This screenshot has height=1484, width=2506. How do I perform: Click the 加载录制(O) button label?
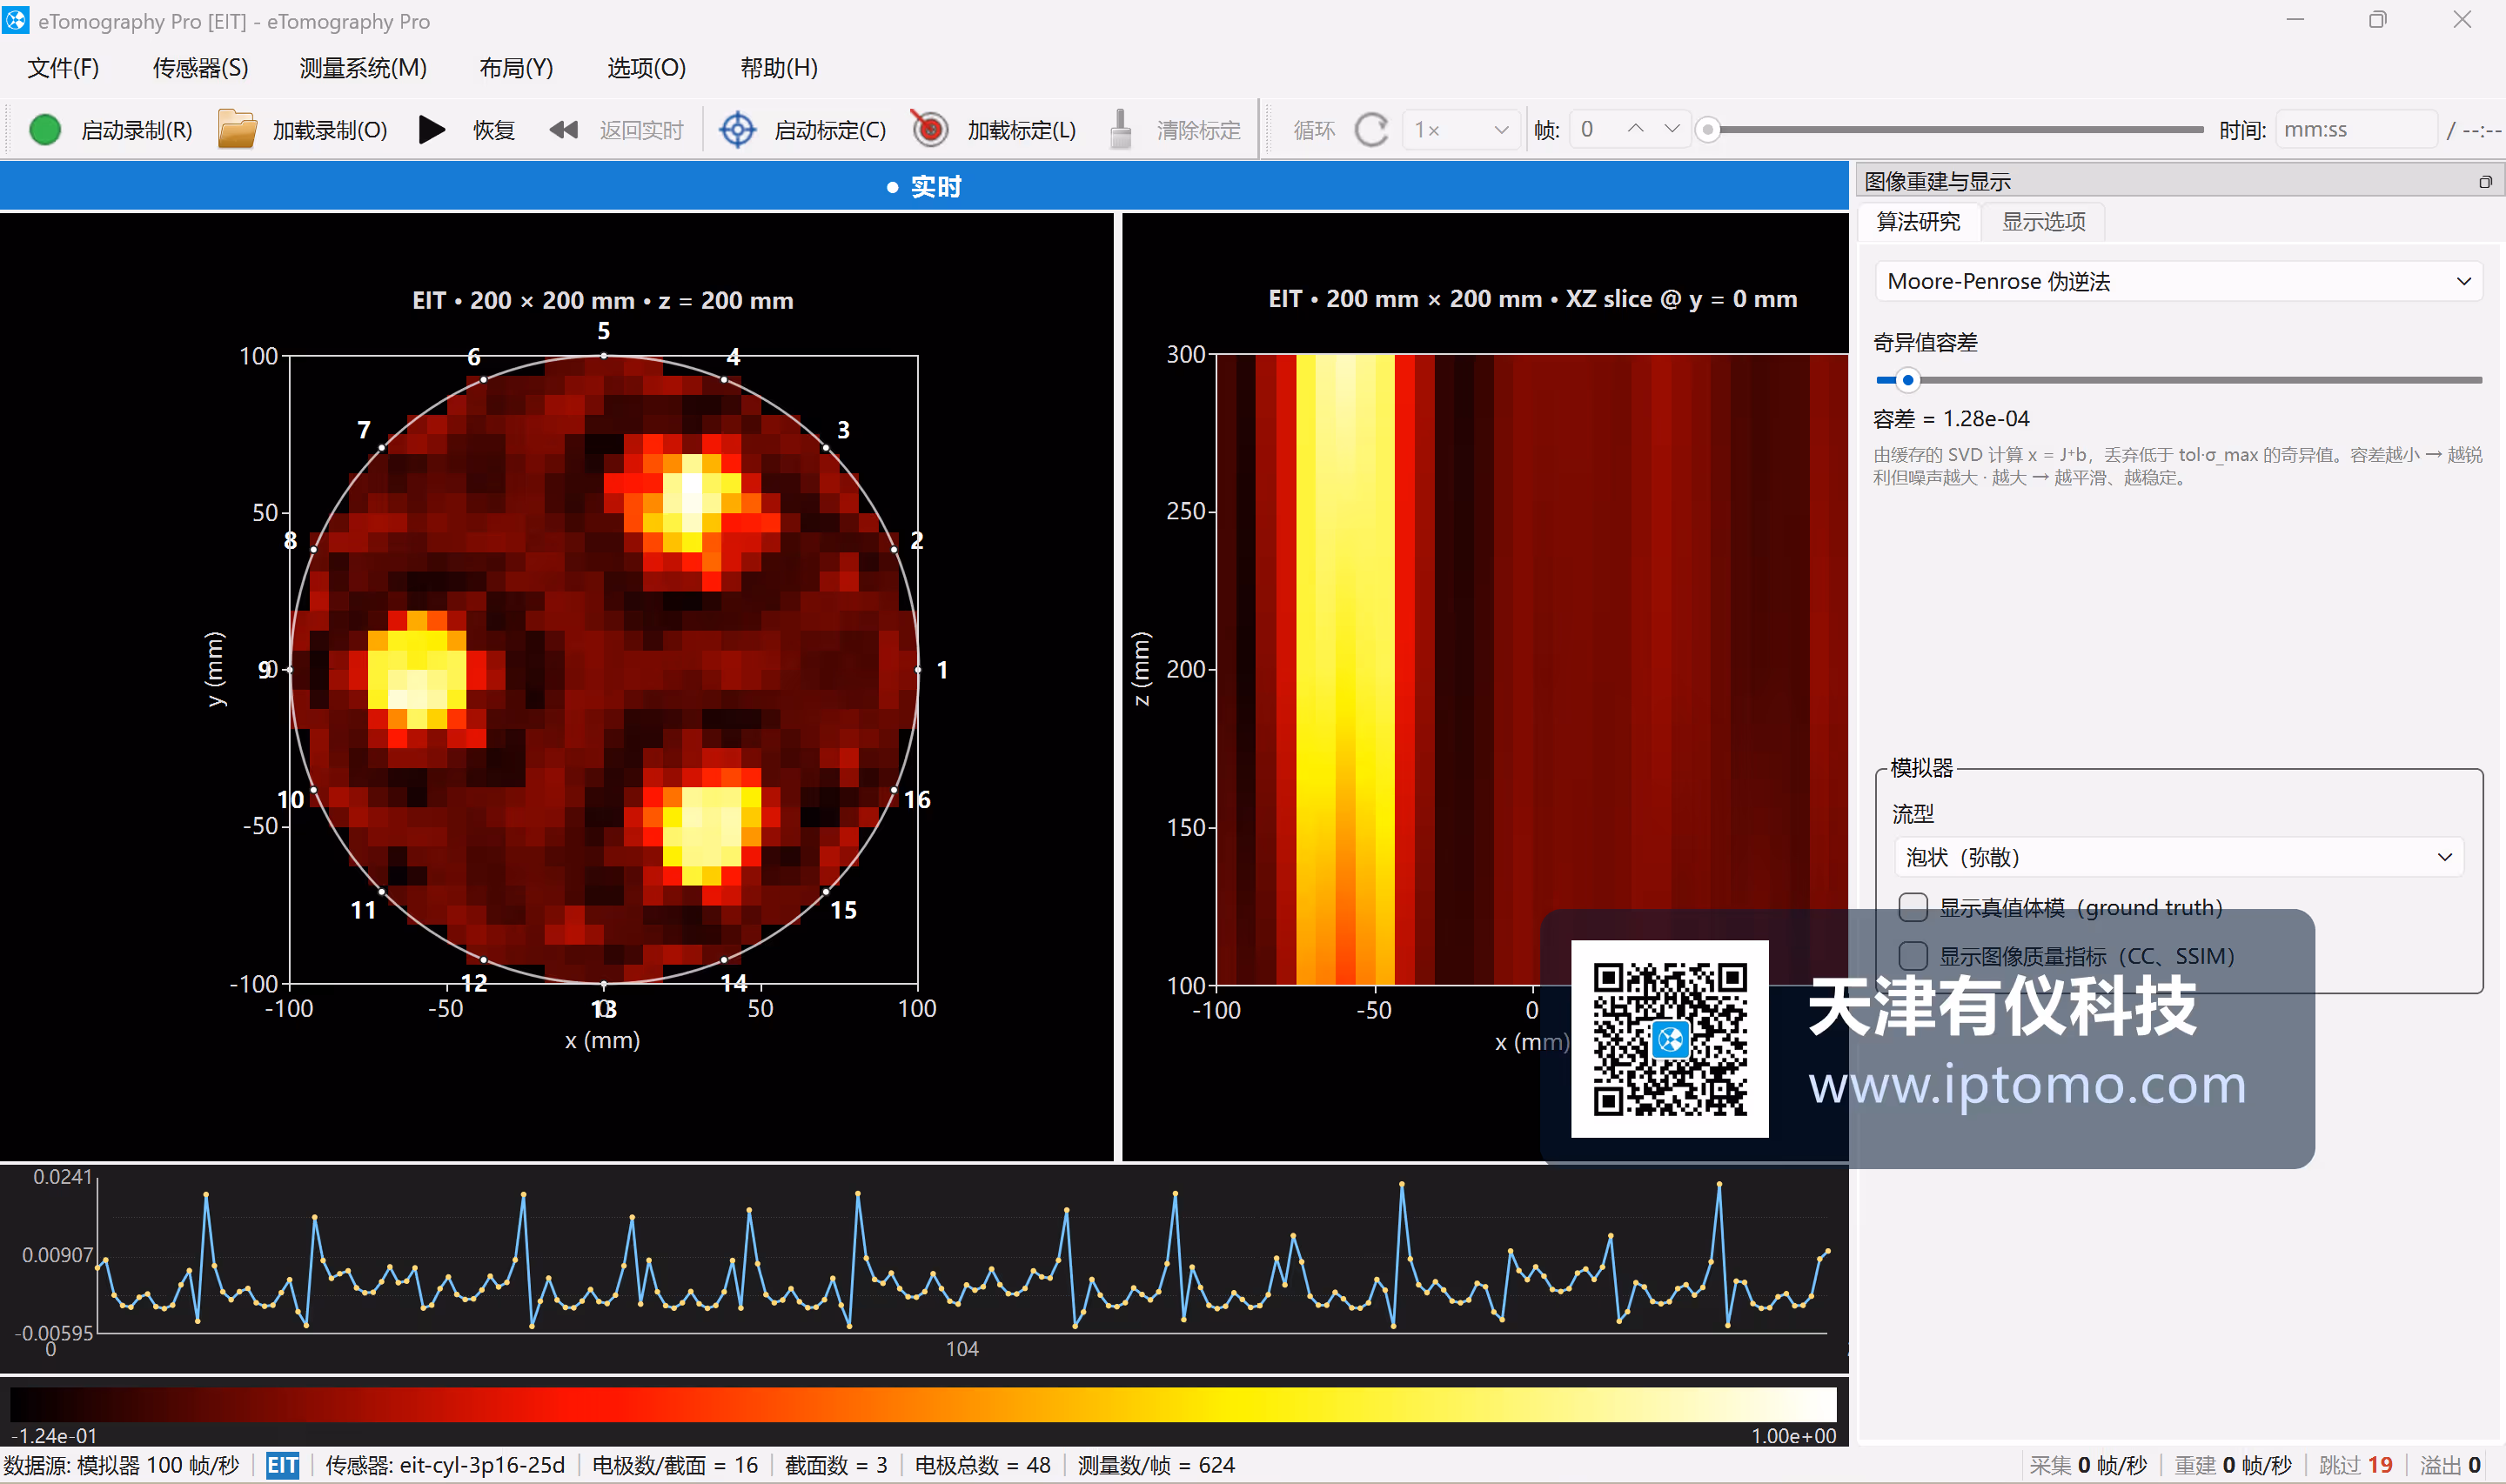330,131
